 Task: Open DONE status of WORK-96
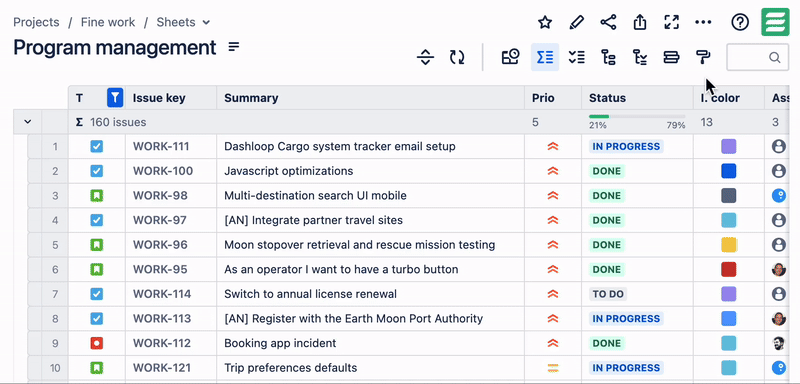pyautogui.click(x=607, y=245)
